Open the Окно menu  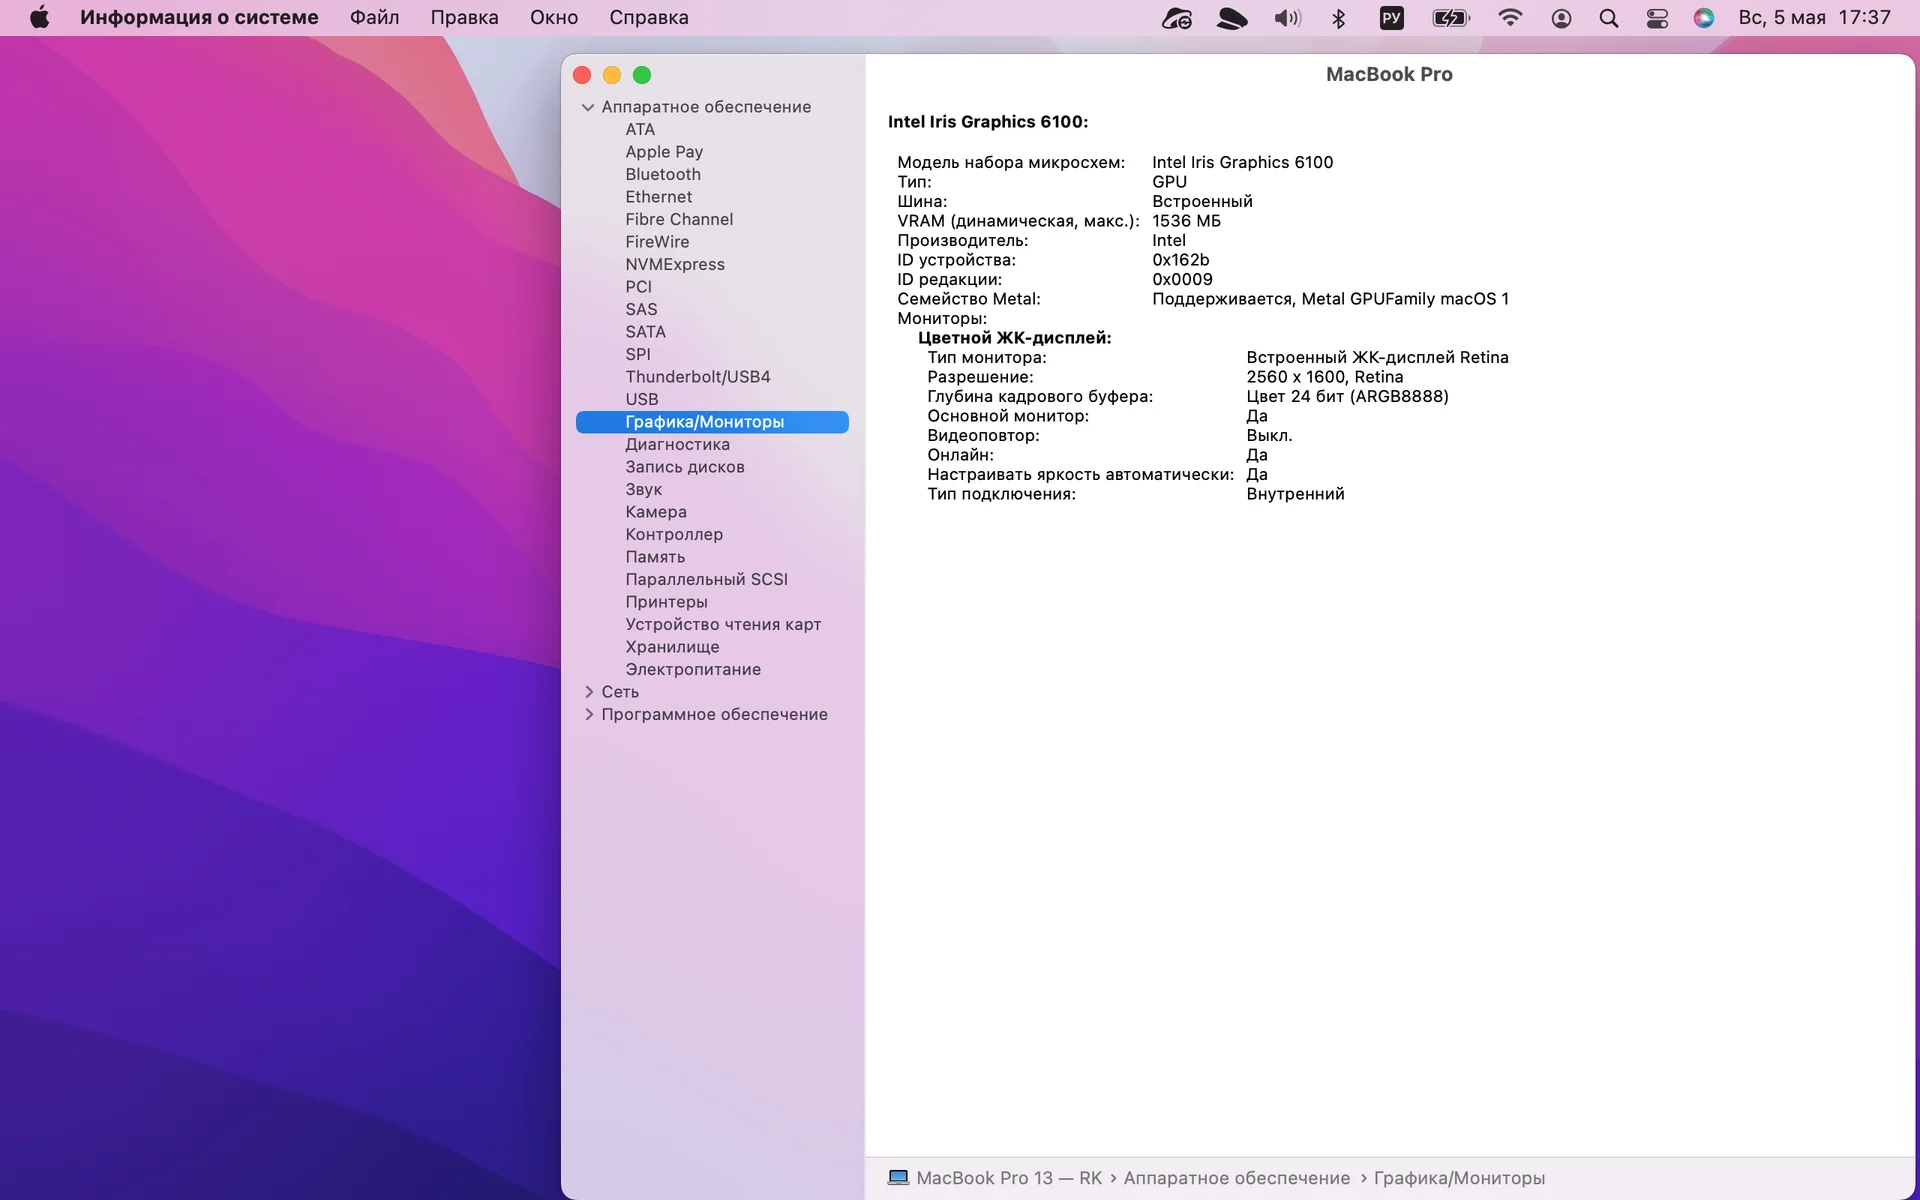click(554, 17)
